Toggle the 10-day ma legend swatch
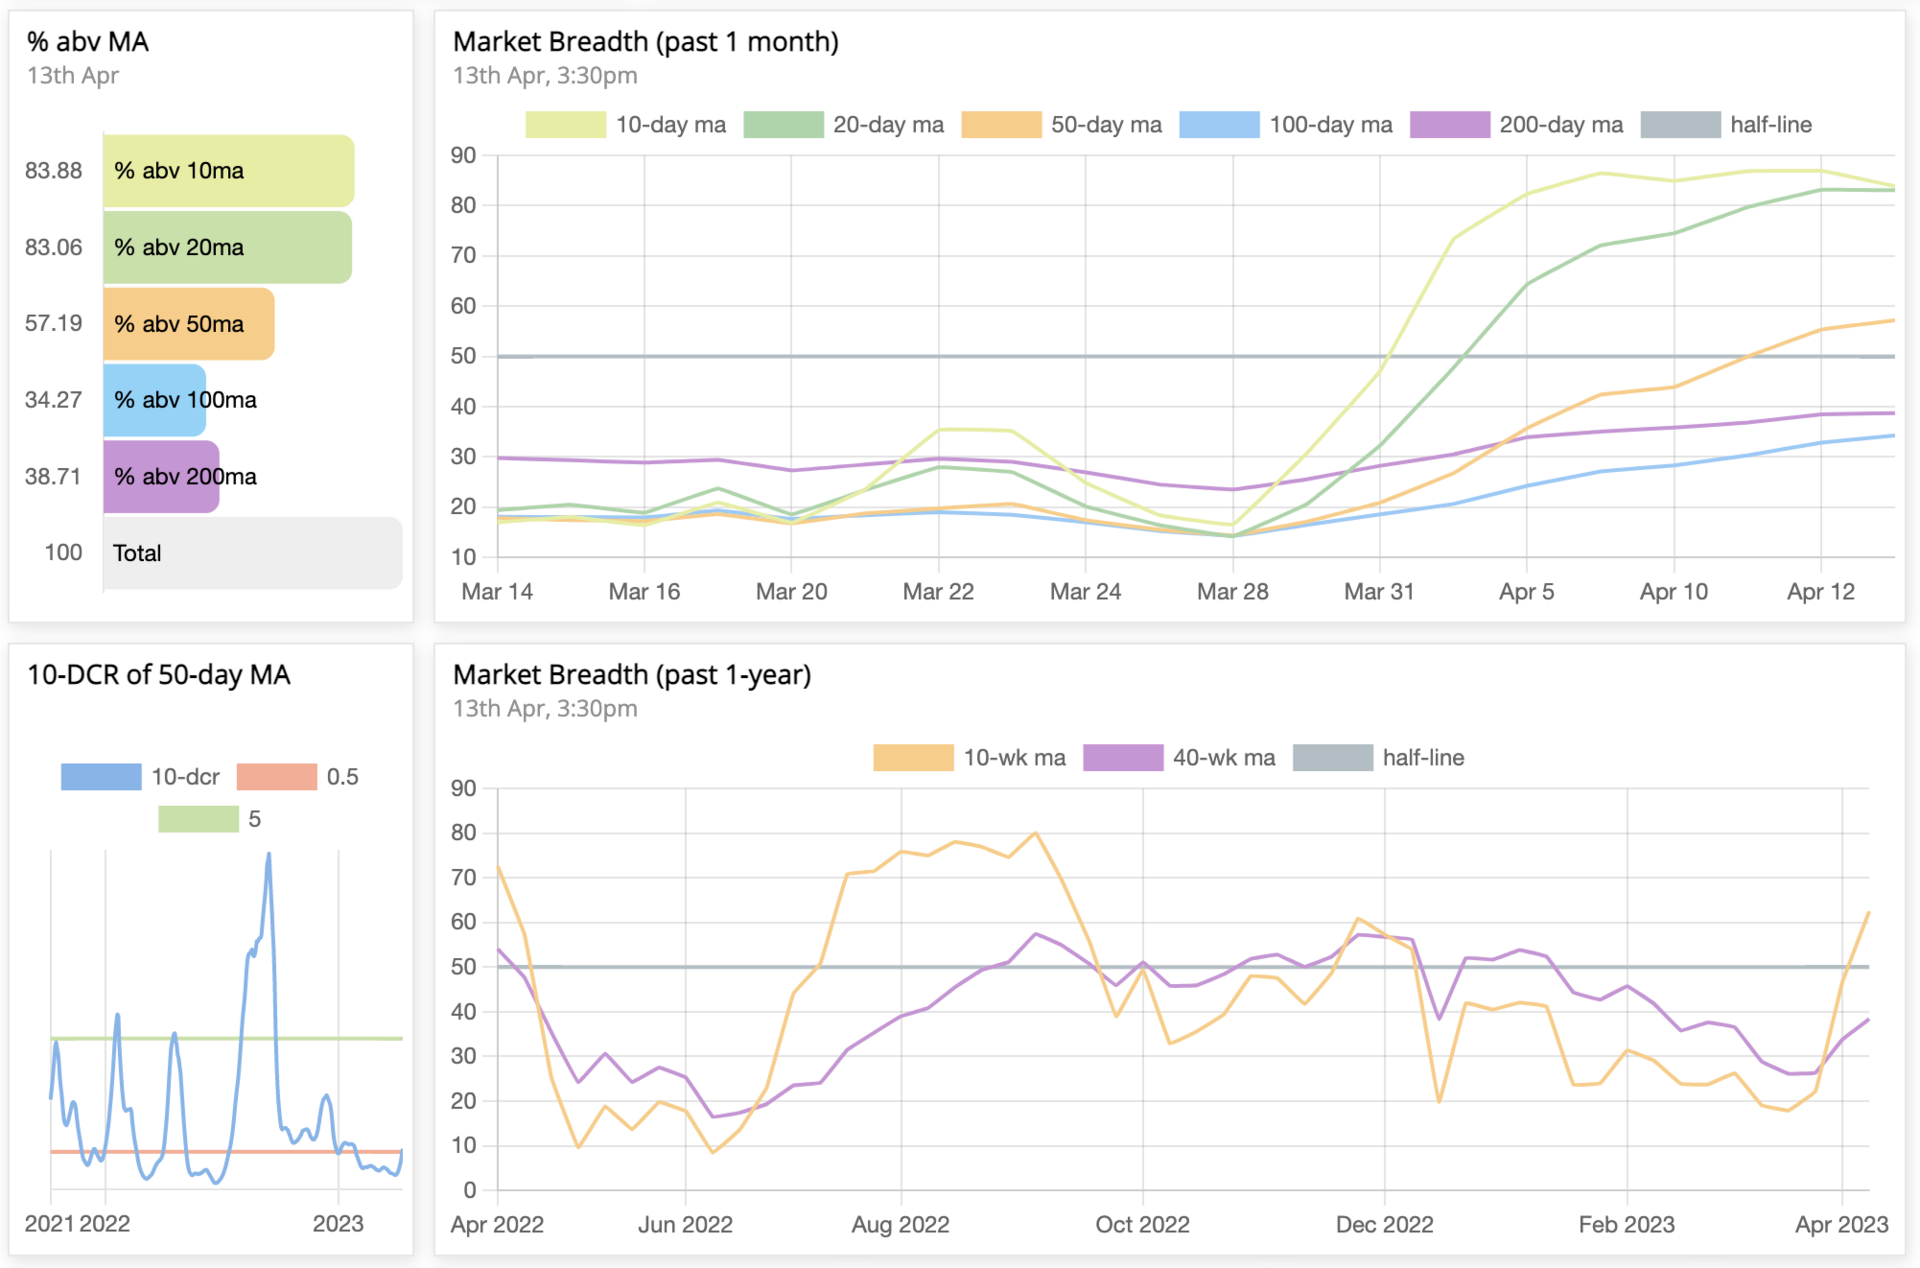 [565, 125]
